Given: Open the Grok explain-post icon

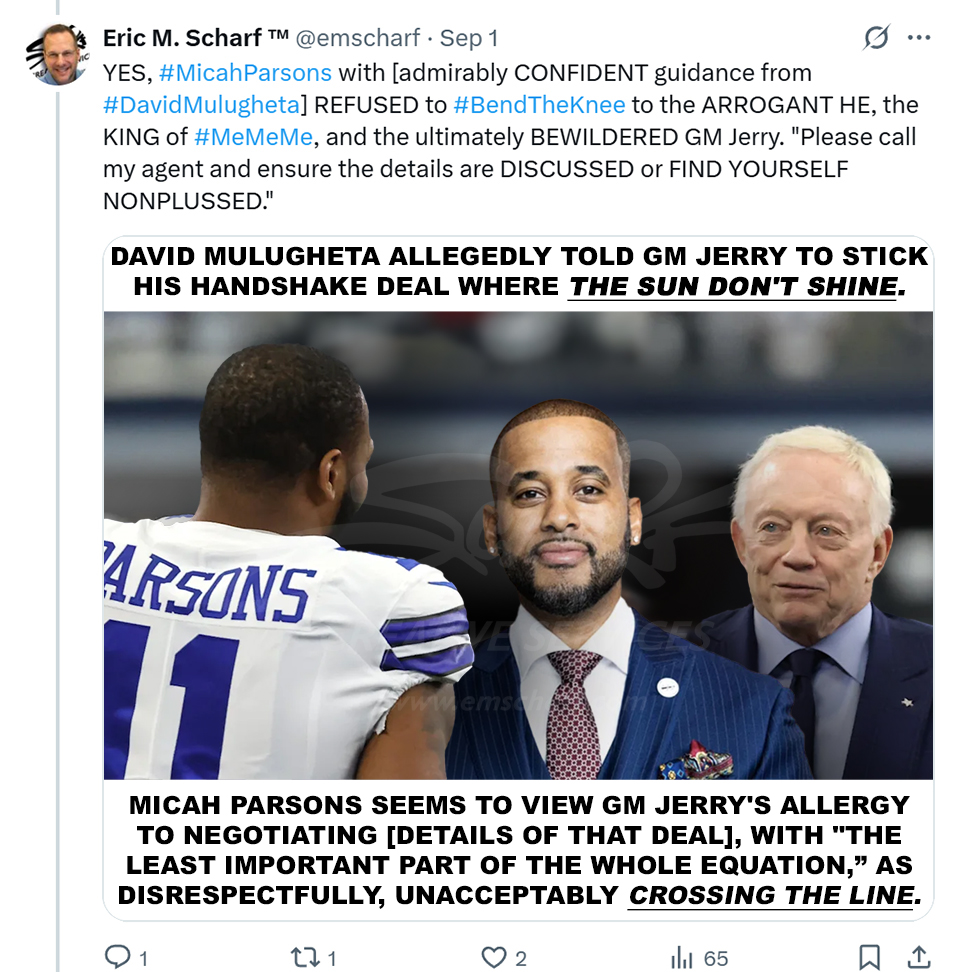Looking at the screenshot, I should 876,38.
